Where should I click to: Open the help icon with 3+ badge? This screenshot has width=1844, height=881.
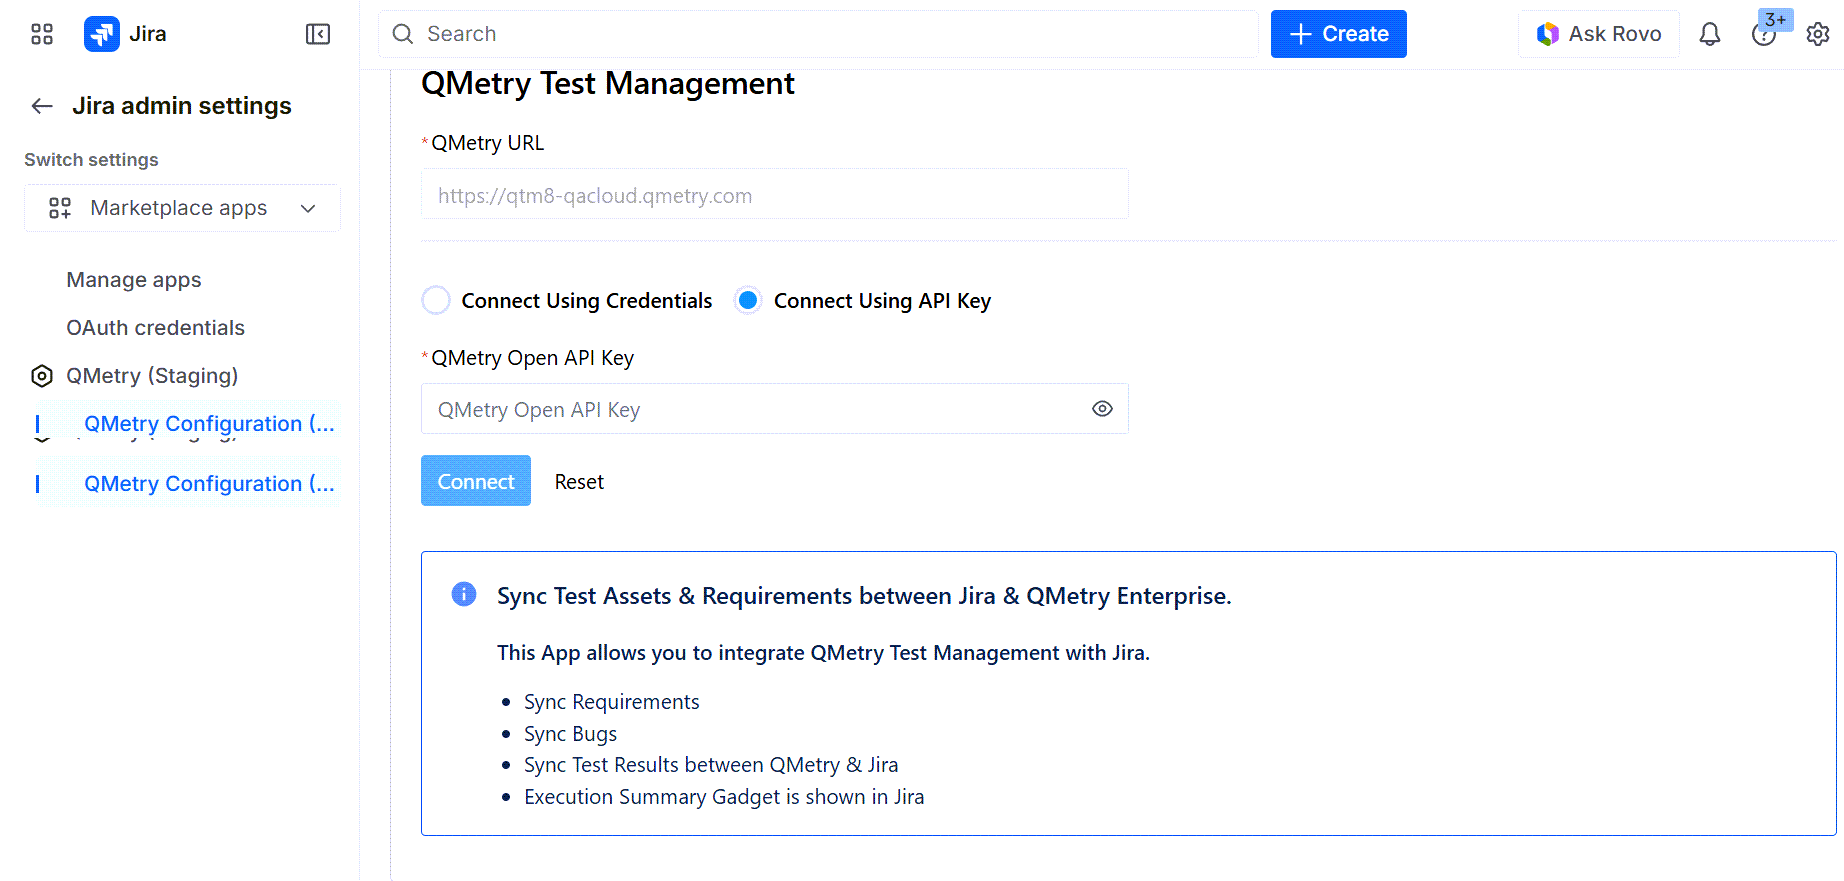pos(1763,35)
